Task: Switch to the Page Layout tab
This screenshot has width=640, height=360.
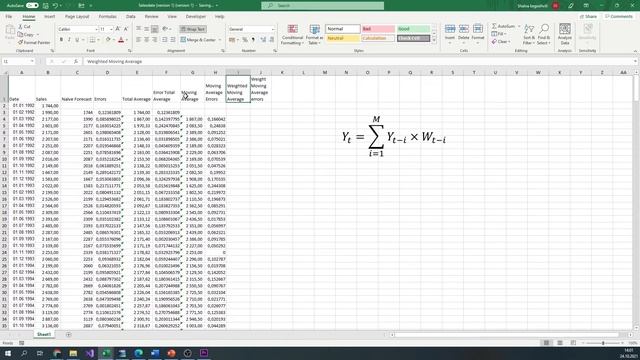Action: pyautogui.click(x=77, y=17)
